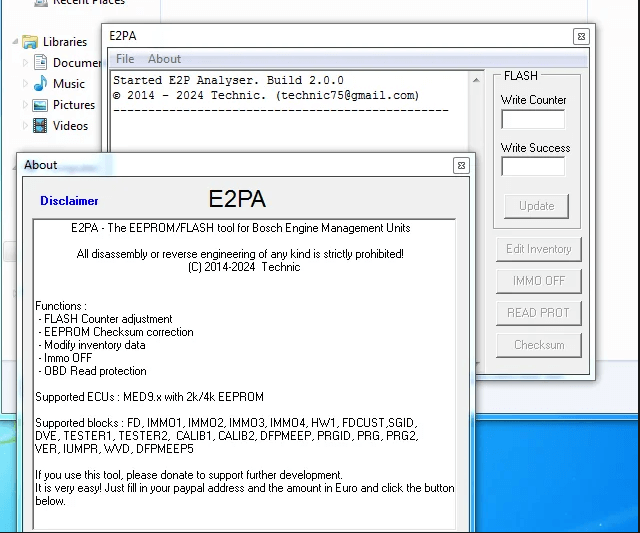Open the About menu in E2PA

click(x=164, y=59)
